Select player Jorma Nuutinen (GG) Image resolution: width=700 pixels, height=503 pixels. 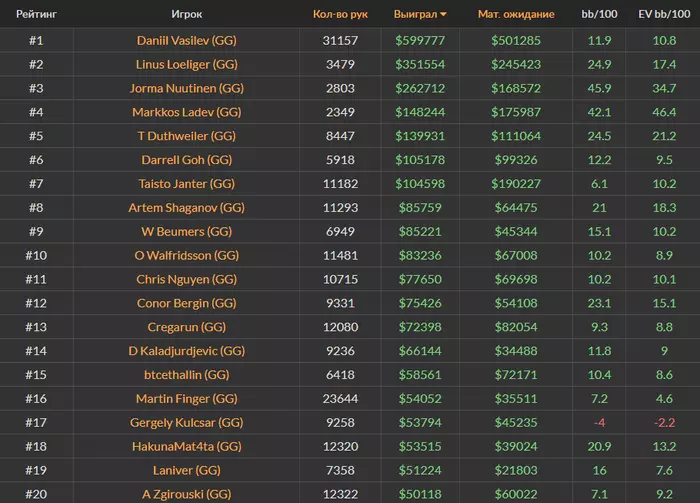click(x=187, y=88)
